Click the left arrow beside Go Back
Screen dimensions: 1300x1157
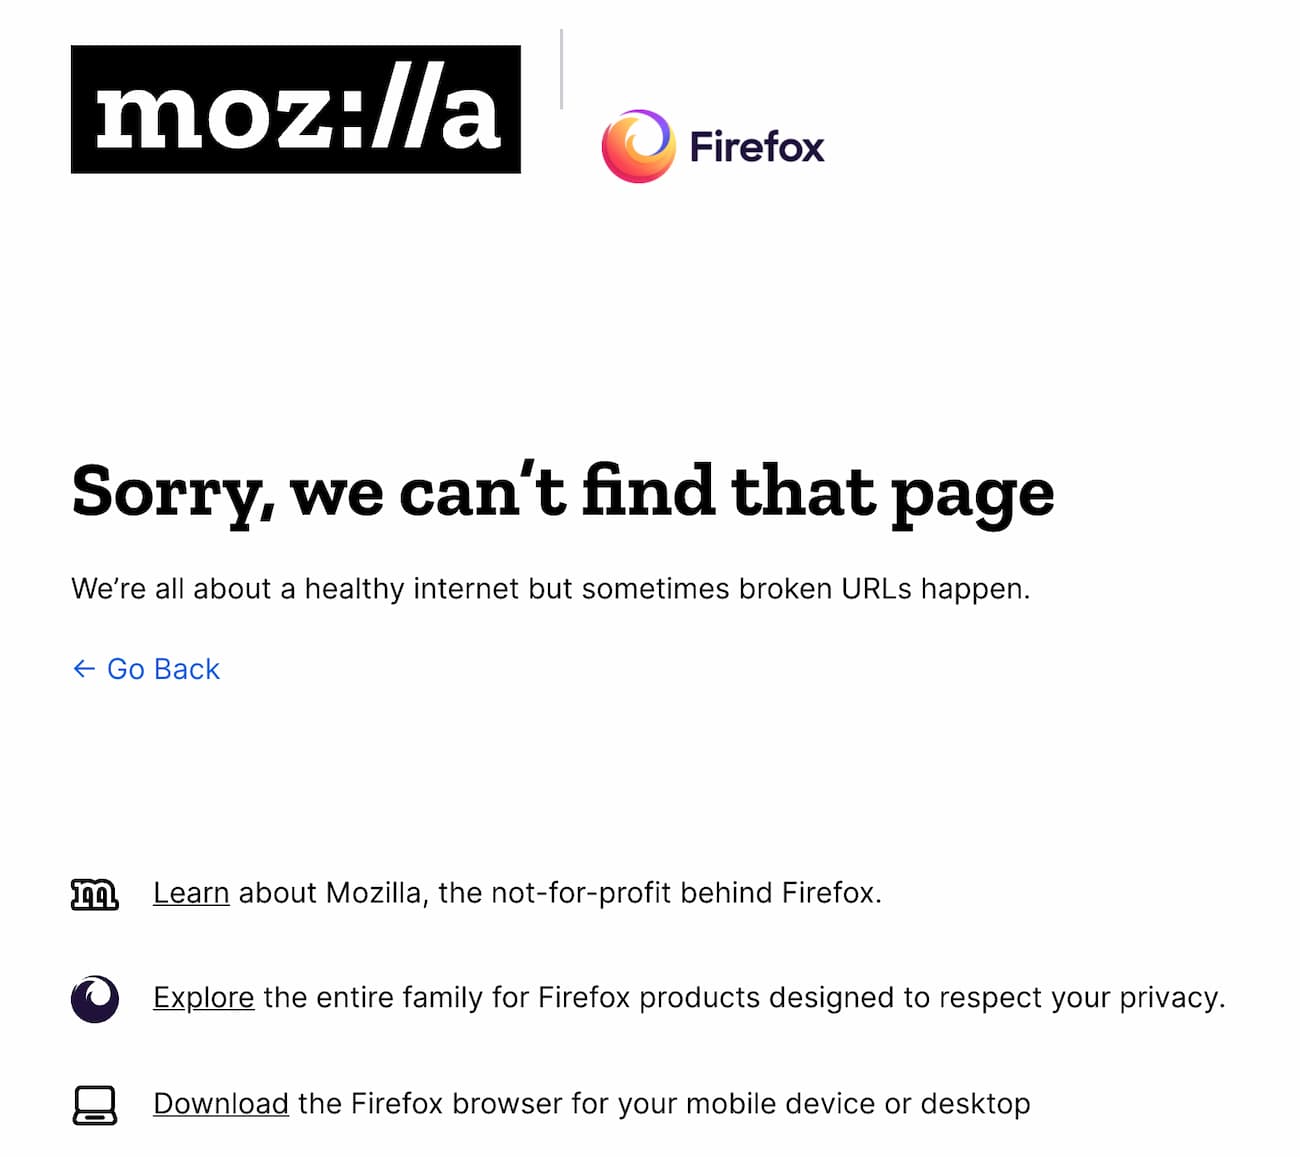[x=83, y=668]
